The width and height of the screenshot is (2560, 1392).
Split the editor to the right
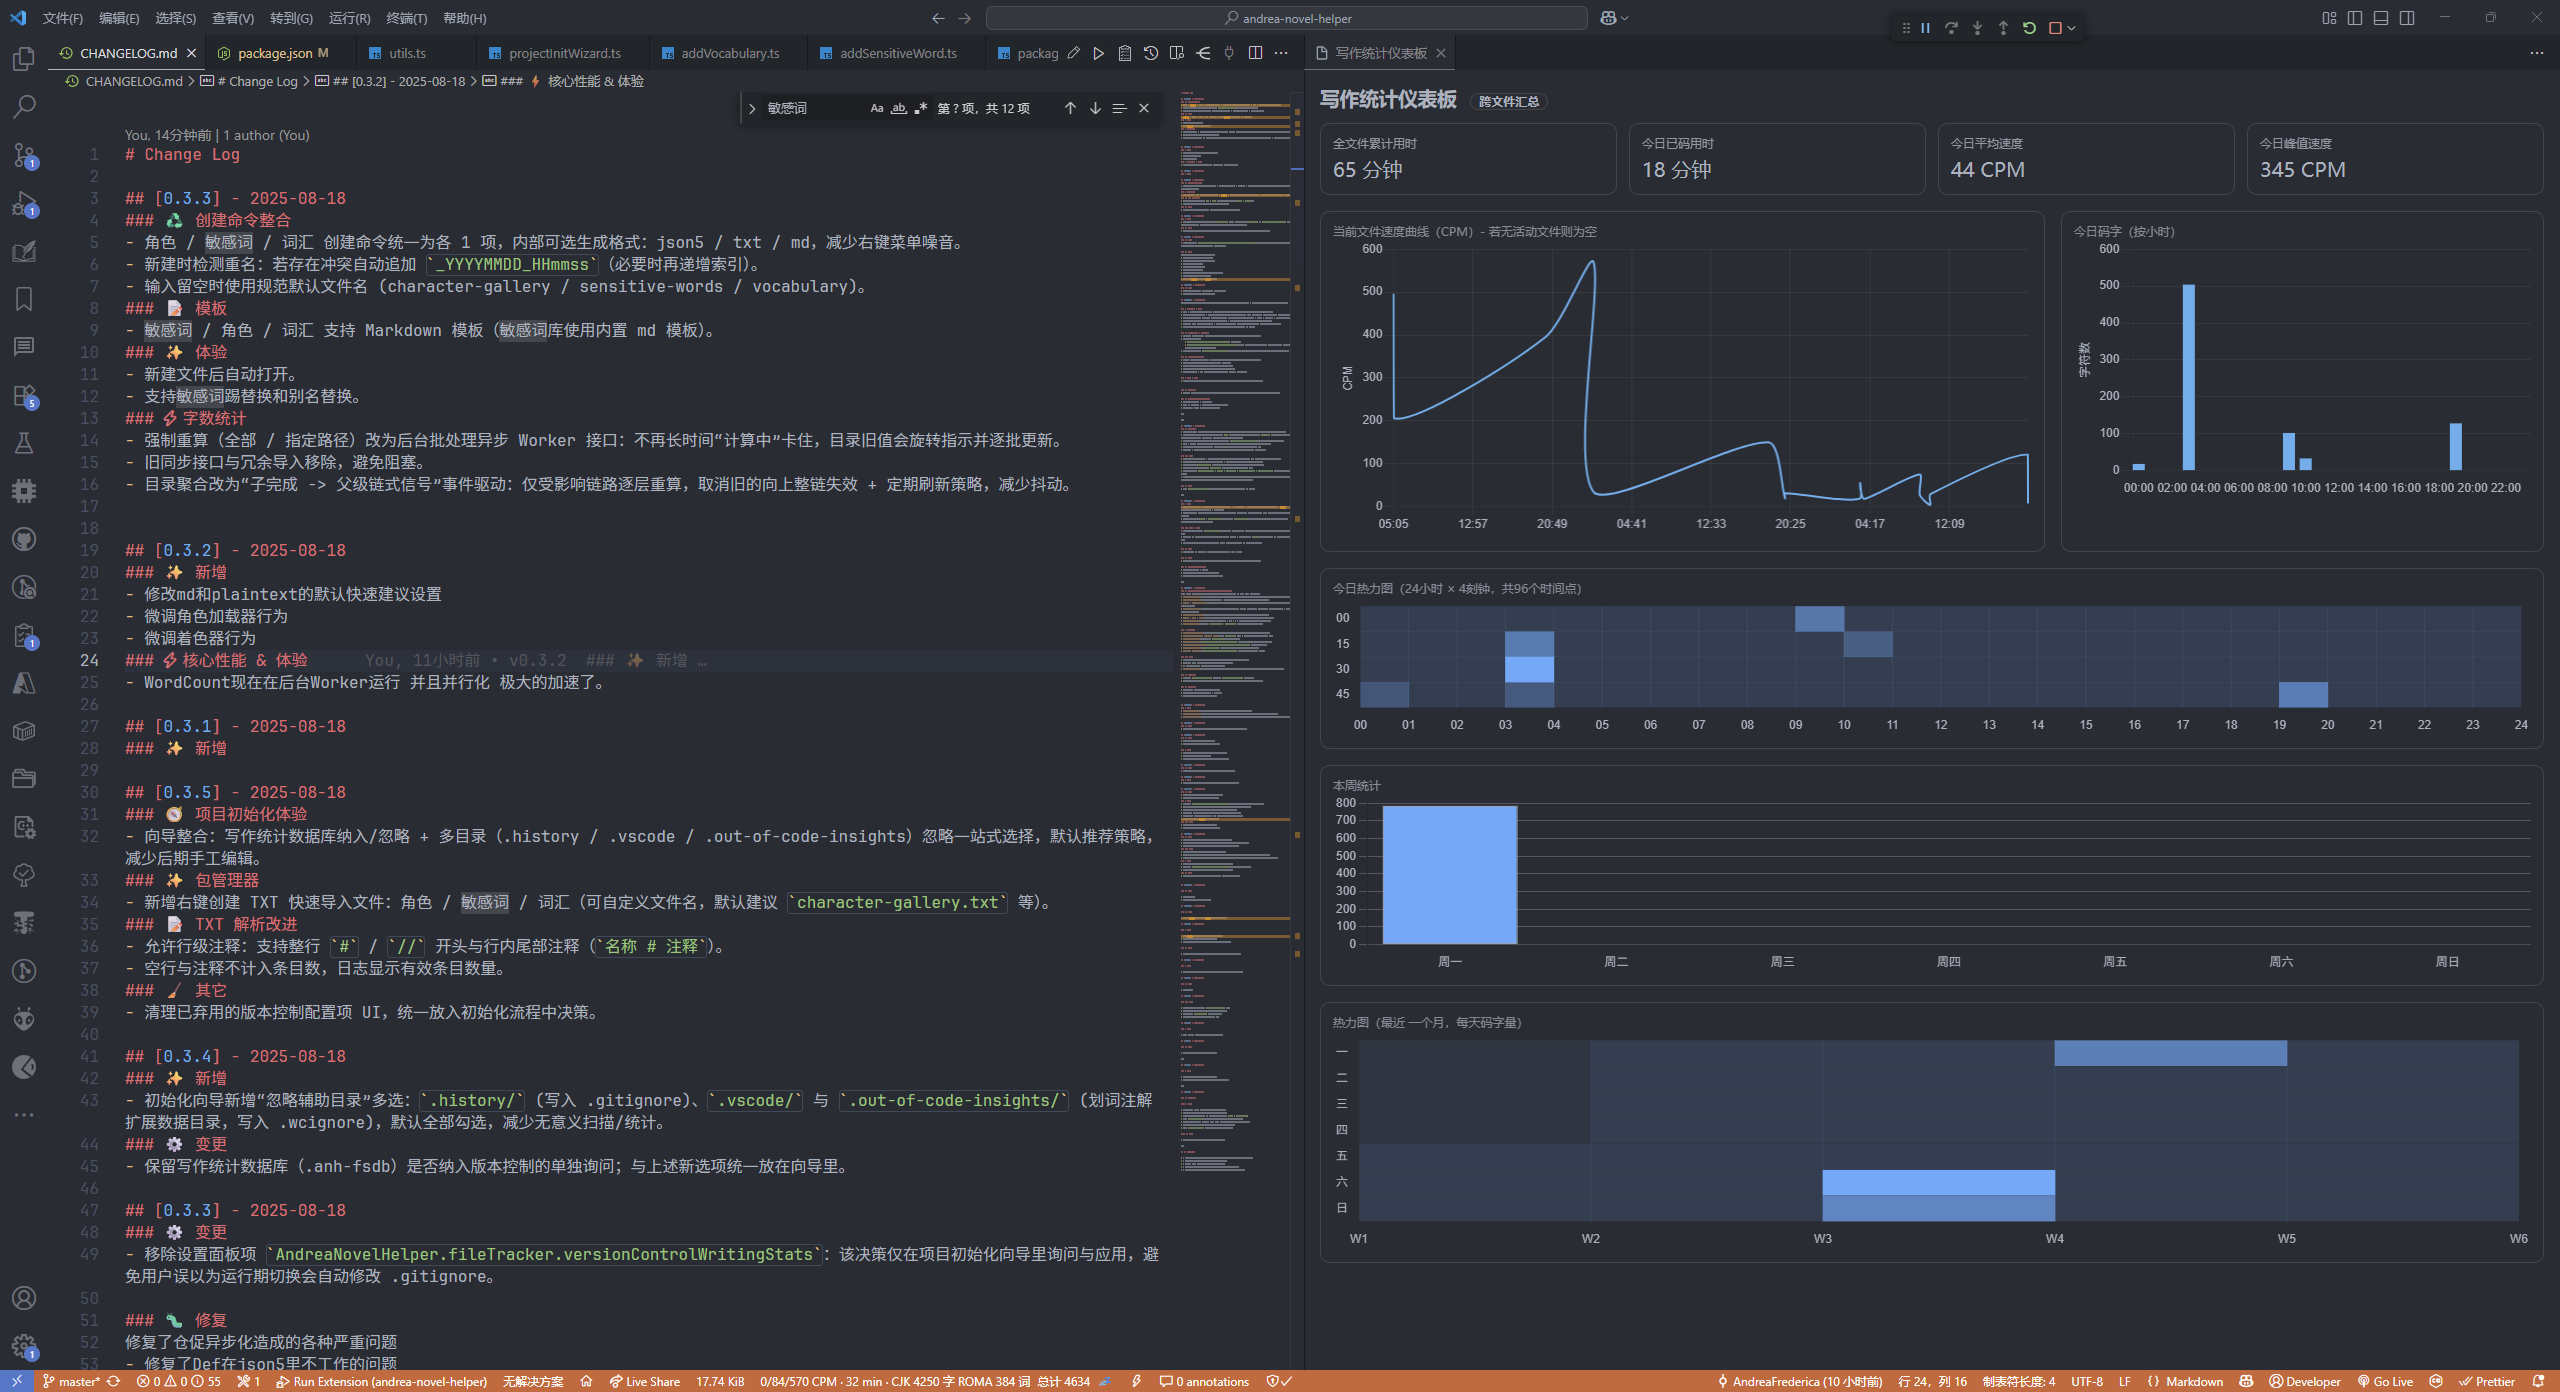(1255, 53)
